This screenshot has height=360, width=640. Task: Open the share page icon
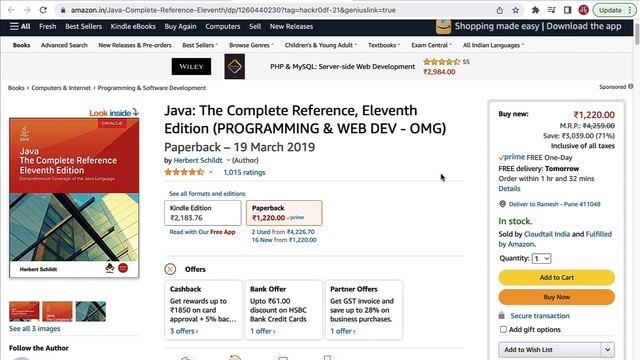[500, 10]
